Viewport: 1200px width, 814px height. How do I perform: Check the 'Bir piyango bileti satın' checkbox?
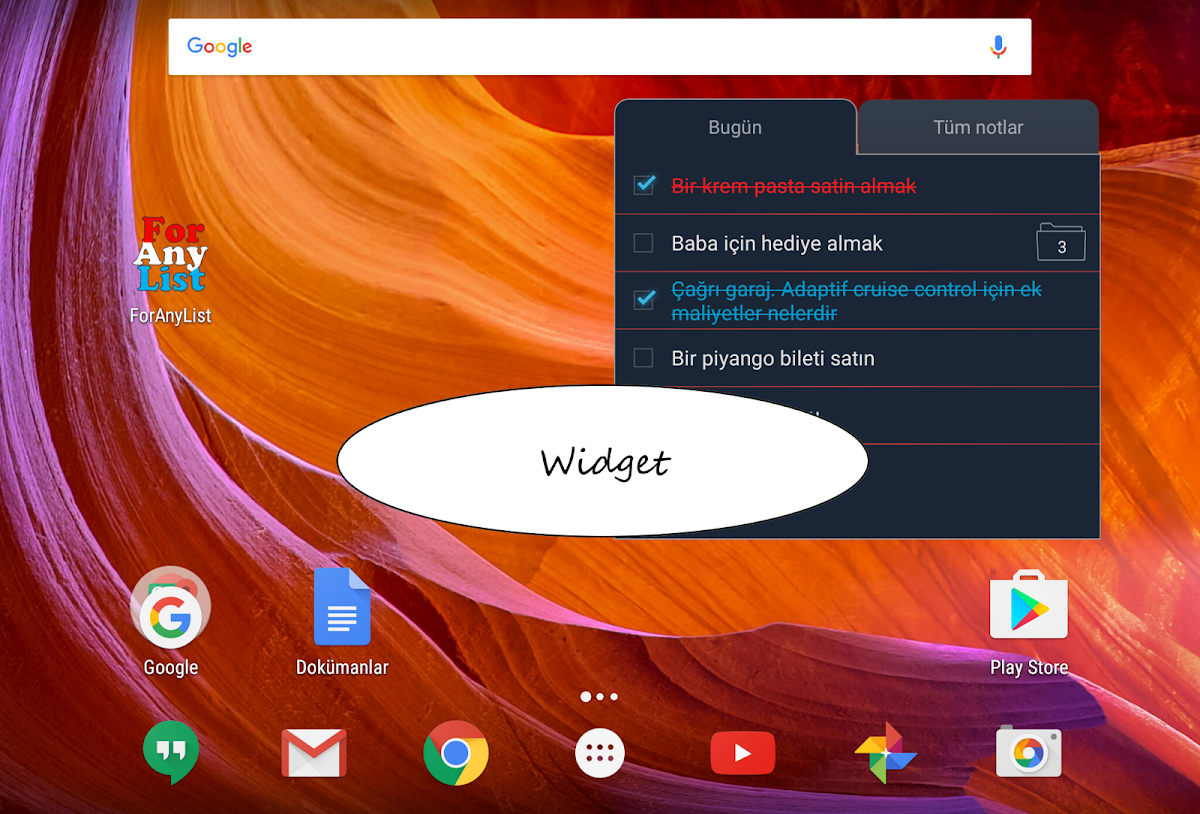click(x=644, y=358)
